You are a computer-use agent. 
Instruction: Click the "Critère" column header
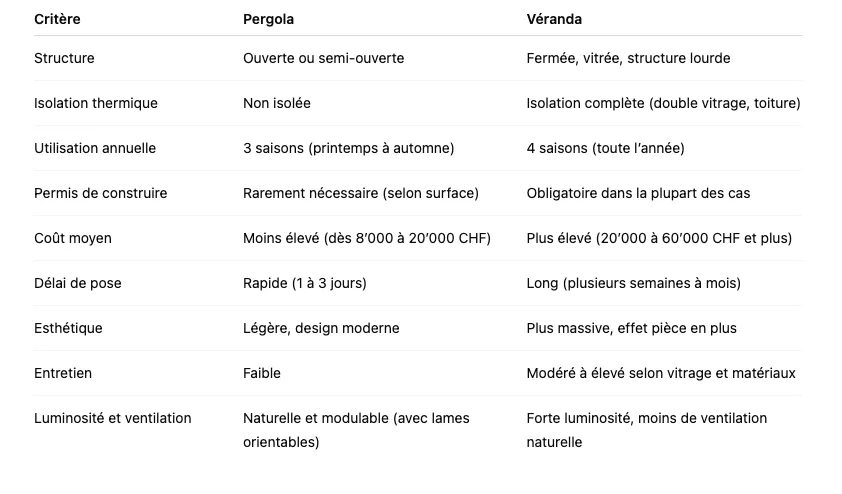click(x=57, y=19)
